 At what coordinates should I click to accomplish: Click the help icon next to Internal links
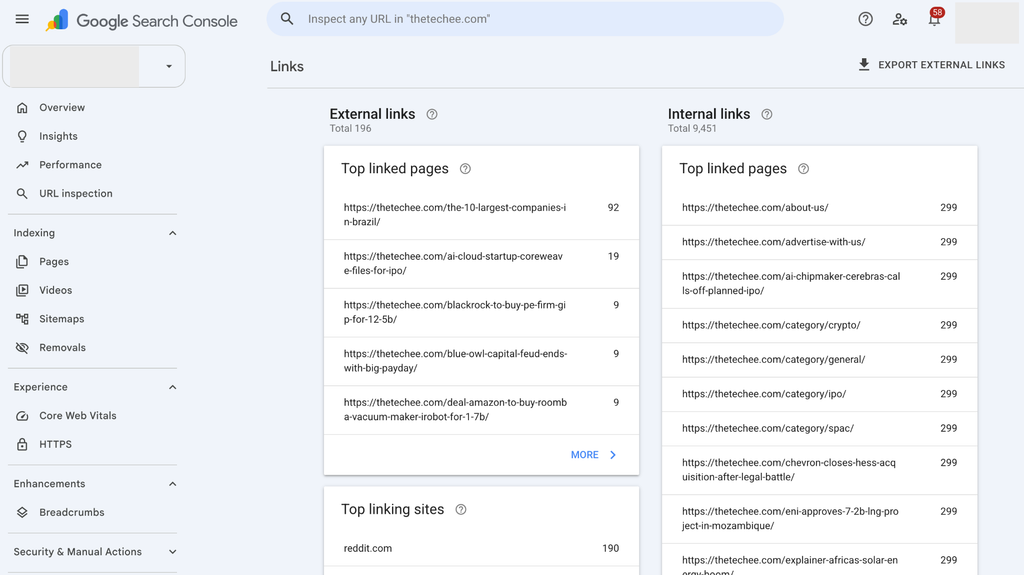click(x=767, y=114)
